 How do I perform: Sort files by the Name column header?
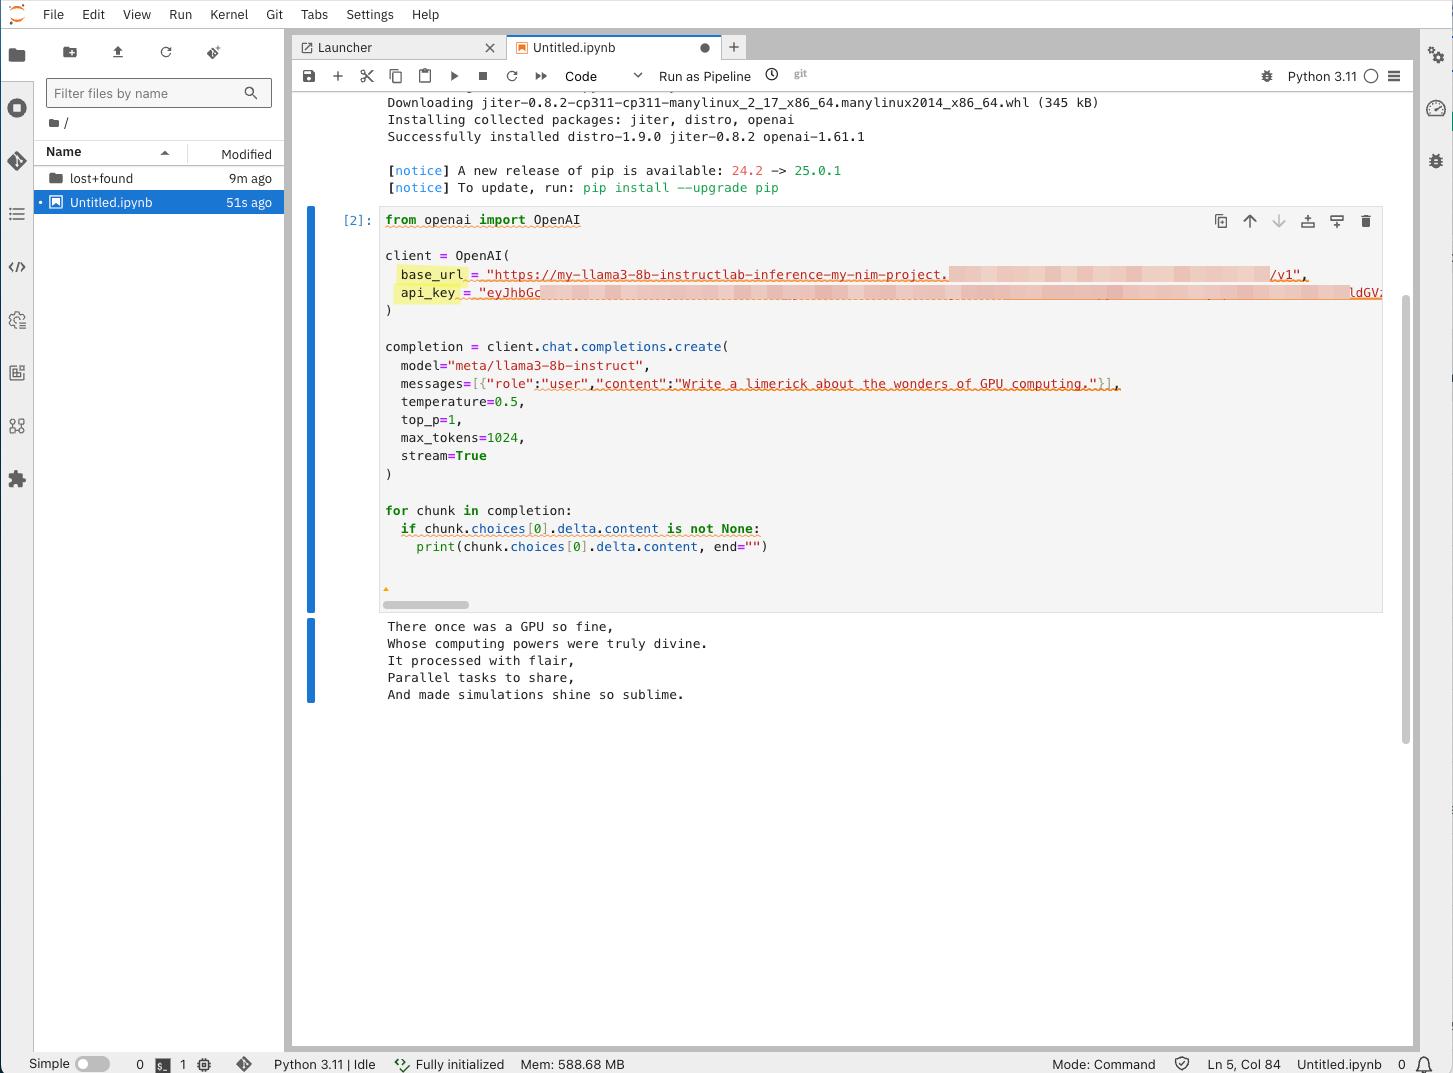tap(64, 152)
